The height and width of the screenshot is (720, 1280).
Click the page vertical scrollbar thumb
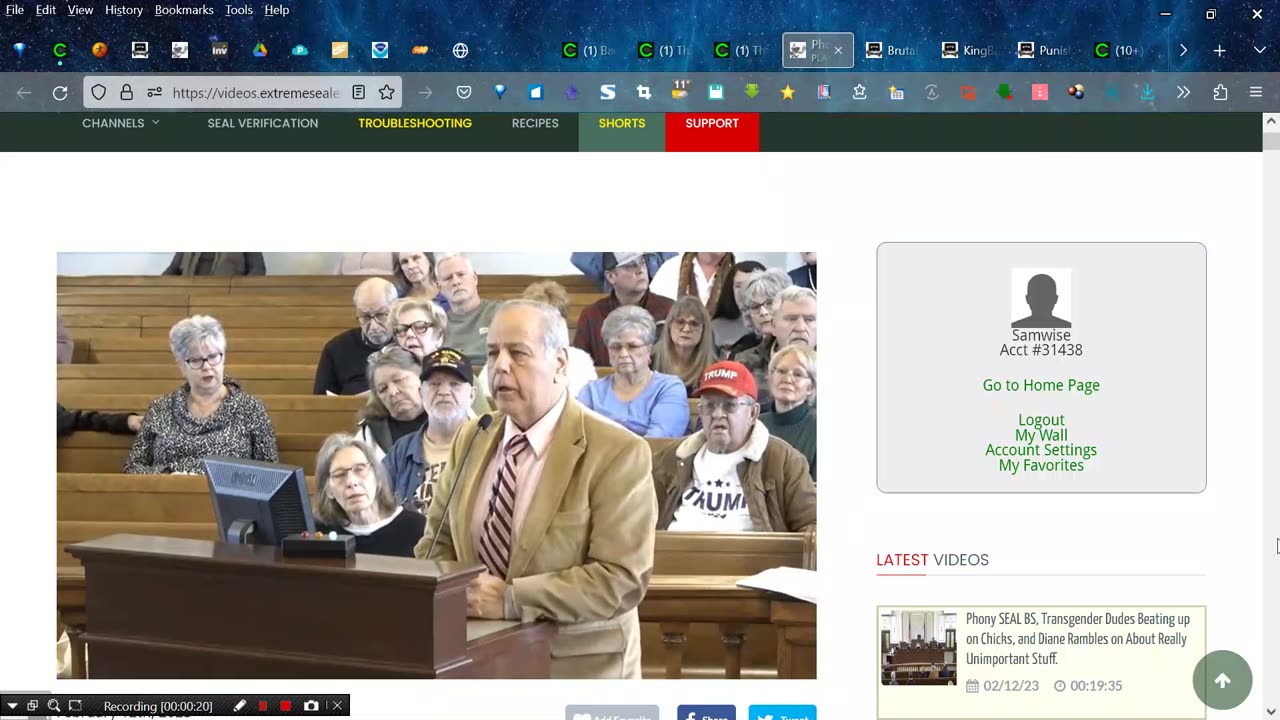1271,140
